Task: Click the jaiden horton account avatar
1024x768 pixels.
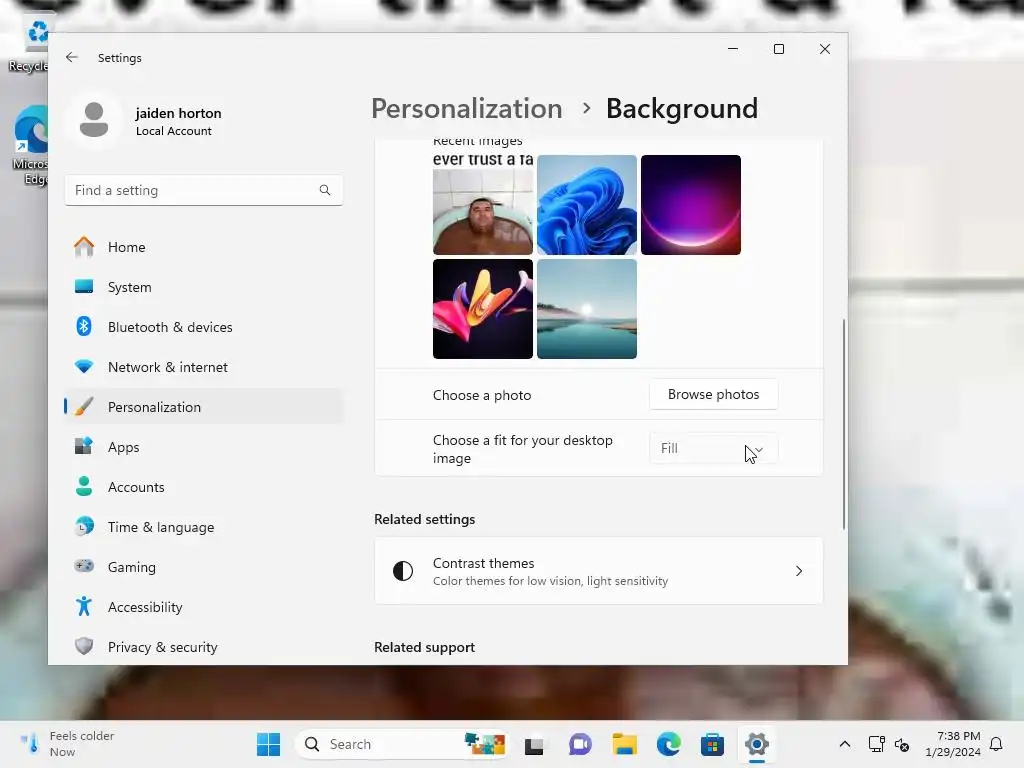Action: [94, 120]
